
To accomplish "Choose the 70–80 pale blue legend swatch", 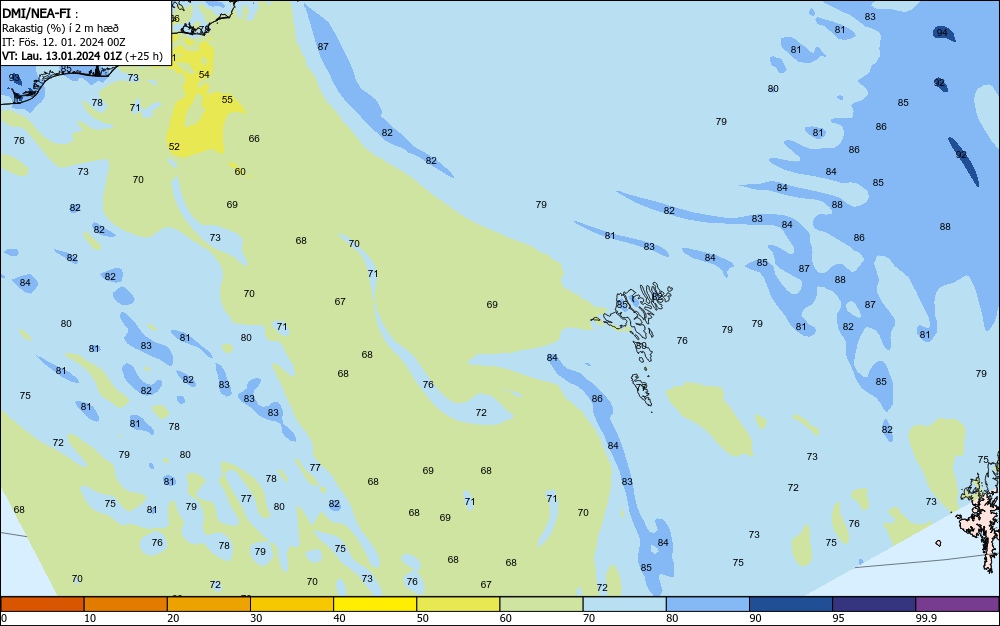I will click(624, 604).
